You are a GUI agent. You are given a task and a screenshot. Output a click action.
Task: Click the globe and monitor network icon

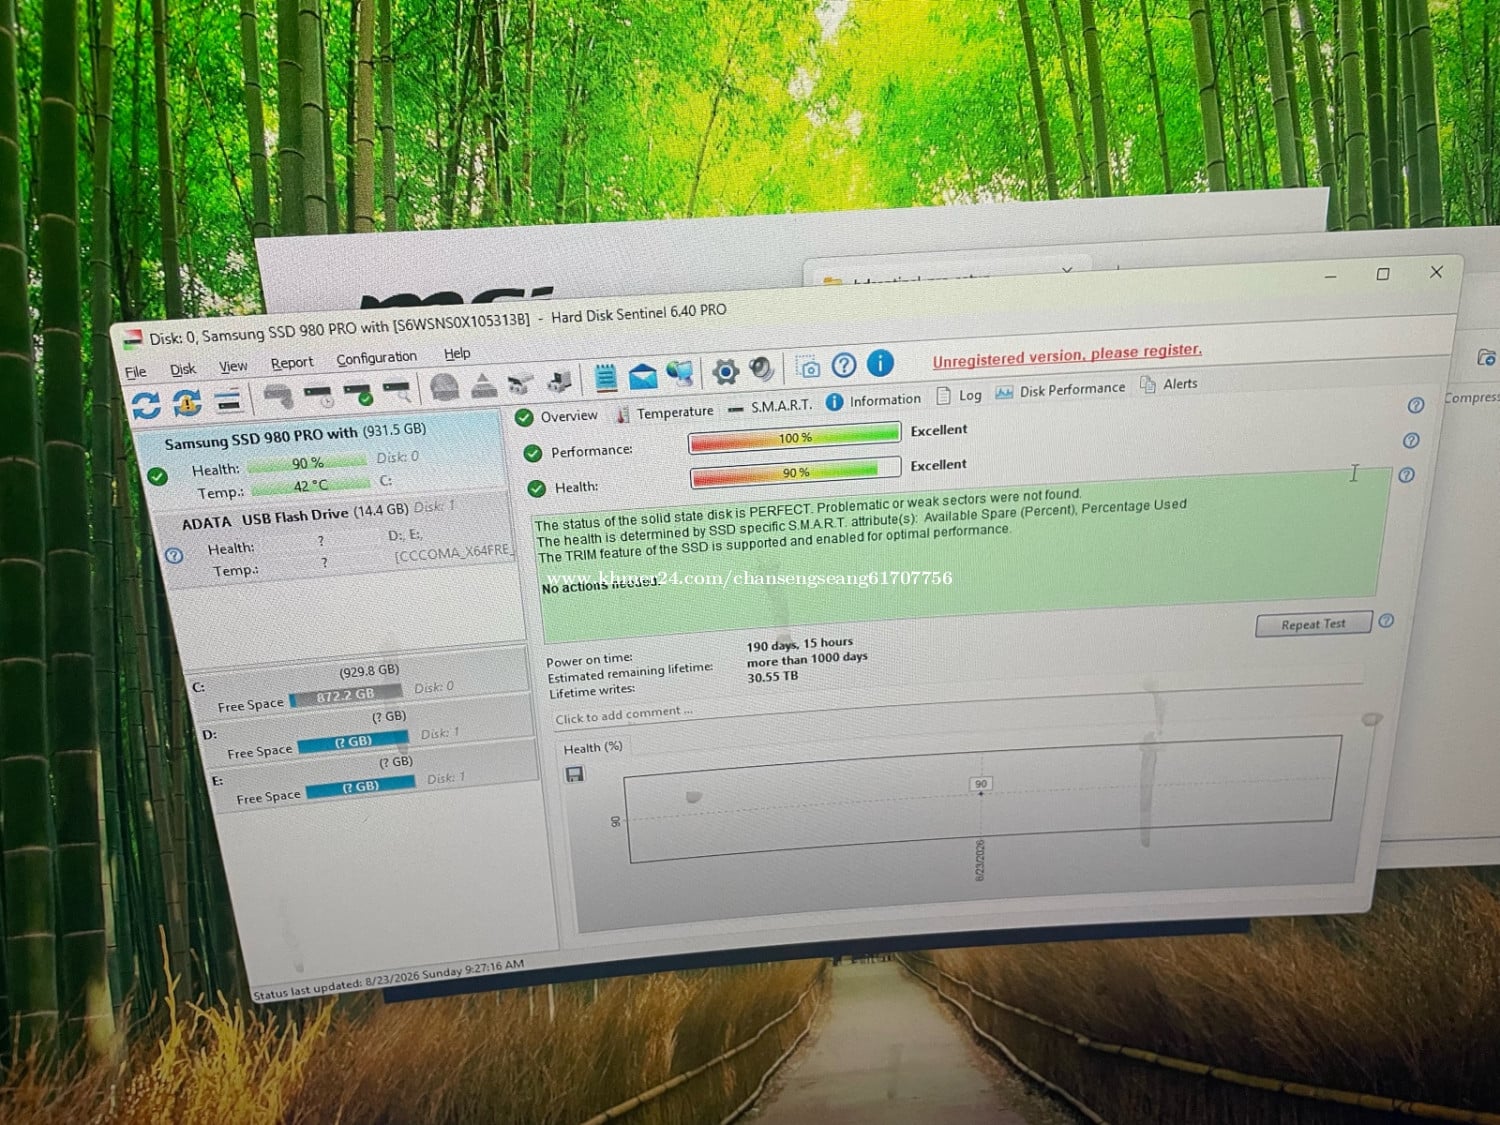coord(680,374)
